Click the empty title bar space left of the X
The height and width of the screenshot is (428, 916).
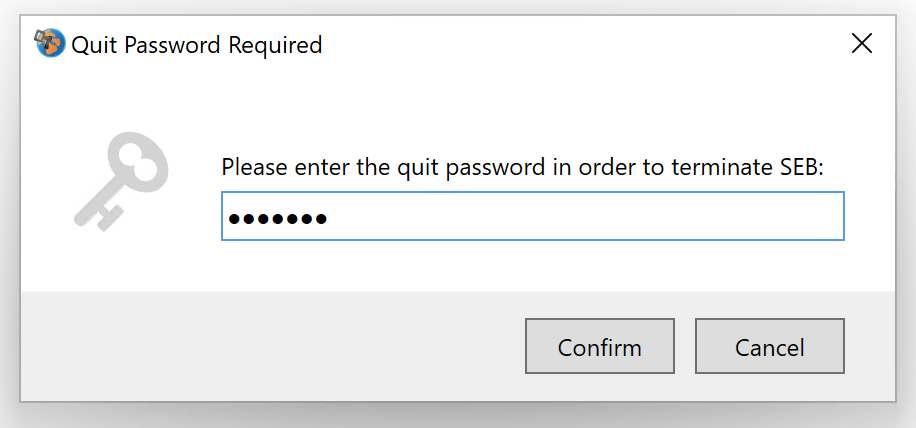click(584, 44)
